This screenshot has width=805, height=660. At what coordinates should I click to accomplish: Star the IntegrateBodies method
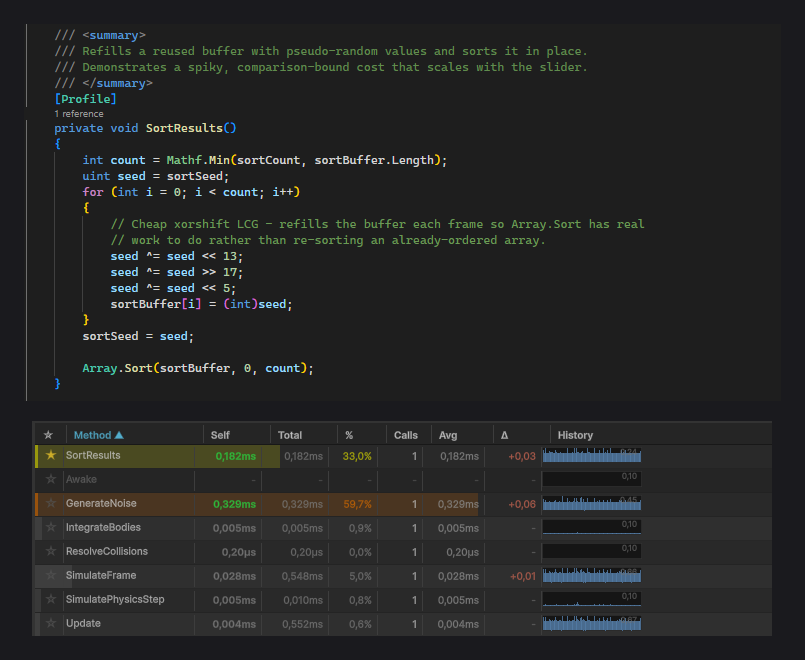tap(51, 527)
